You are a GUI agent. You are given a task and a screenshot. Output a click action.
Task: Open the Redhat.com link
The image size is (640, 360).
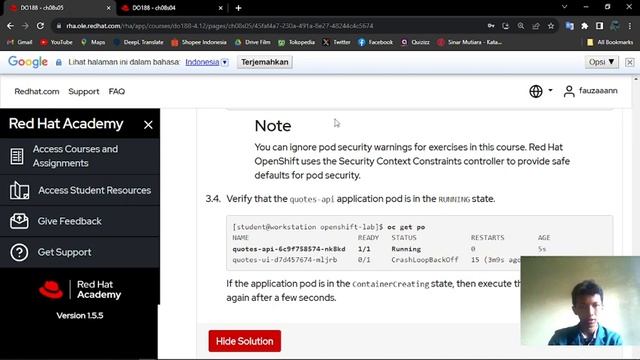click(x=37, y=91)
